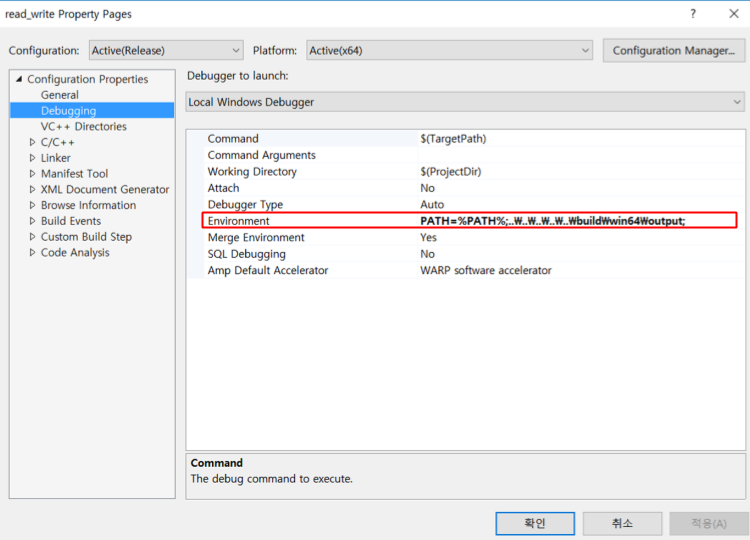Select the Environment property value field
Image resolution: width=750 pixels, height=540 pixels.
(x=575, y=221)
